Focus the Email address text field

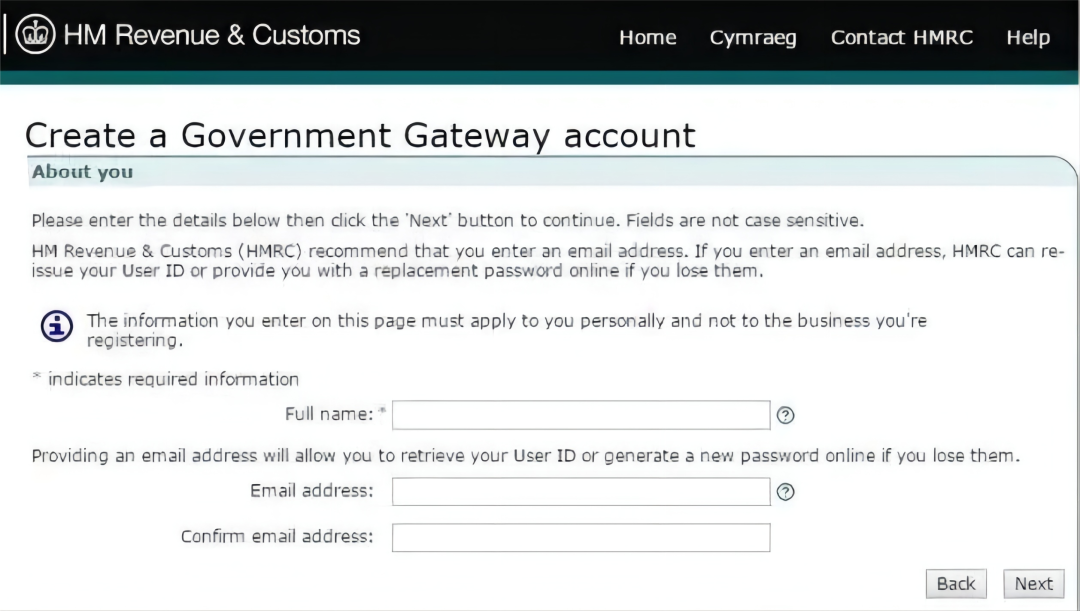[x=580, y=492]
